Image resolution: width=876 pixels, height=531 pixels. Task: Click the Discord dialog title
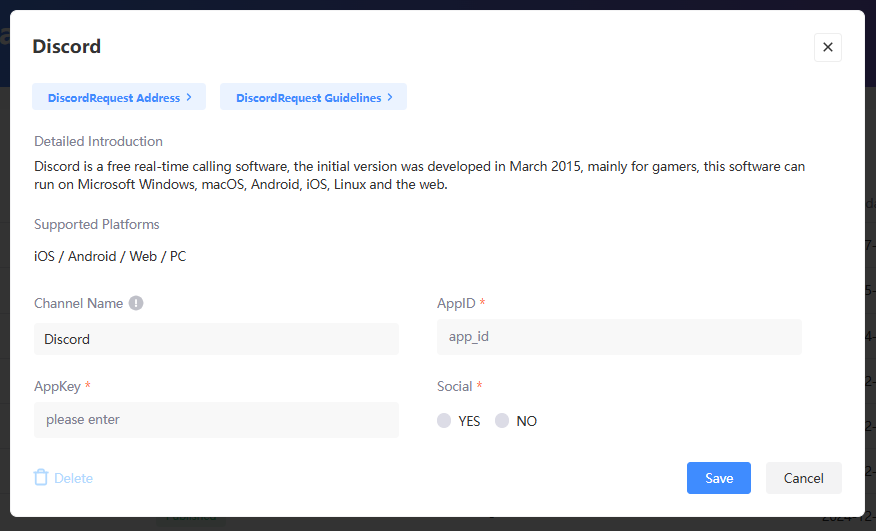(66, 46)
